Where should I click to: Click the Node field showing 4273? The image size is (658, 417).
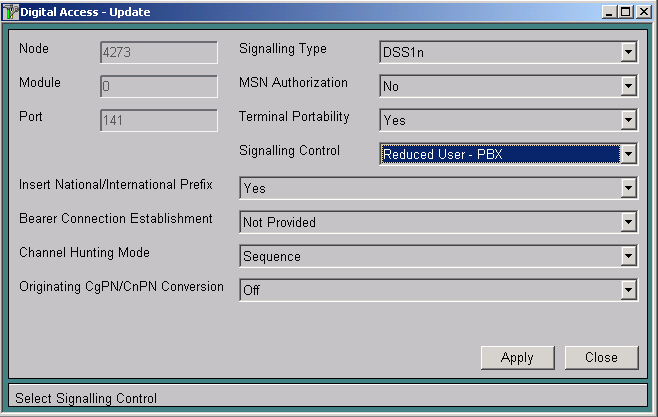click(x=158, y=52)
